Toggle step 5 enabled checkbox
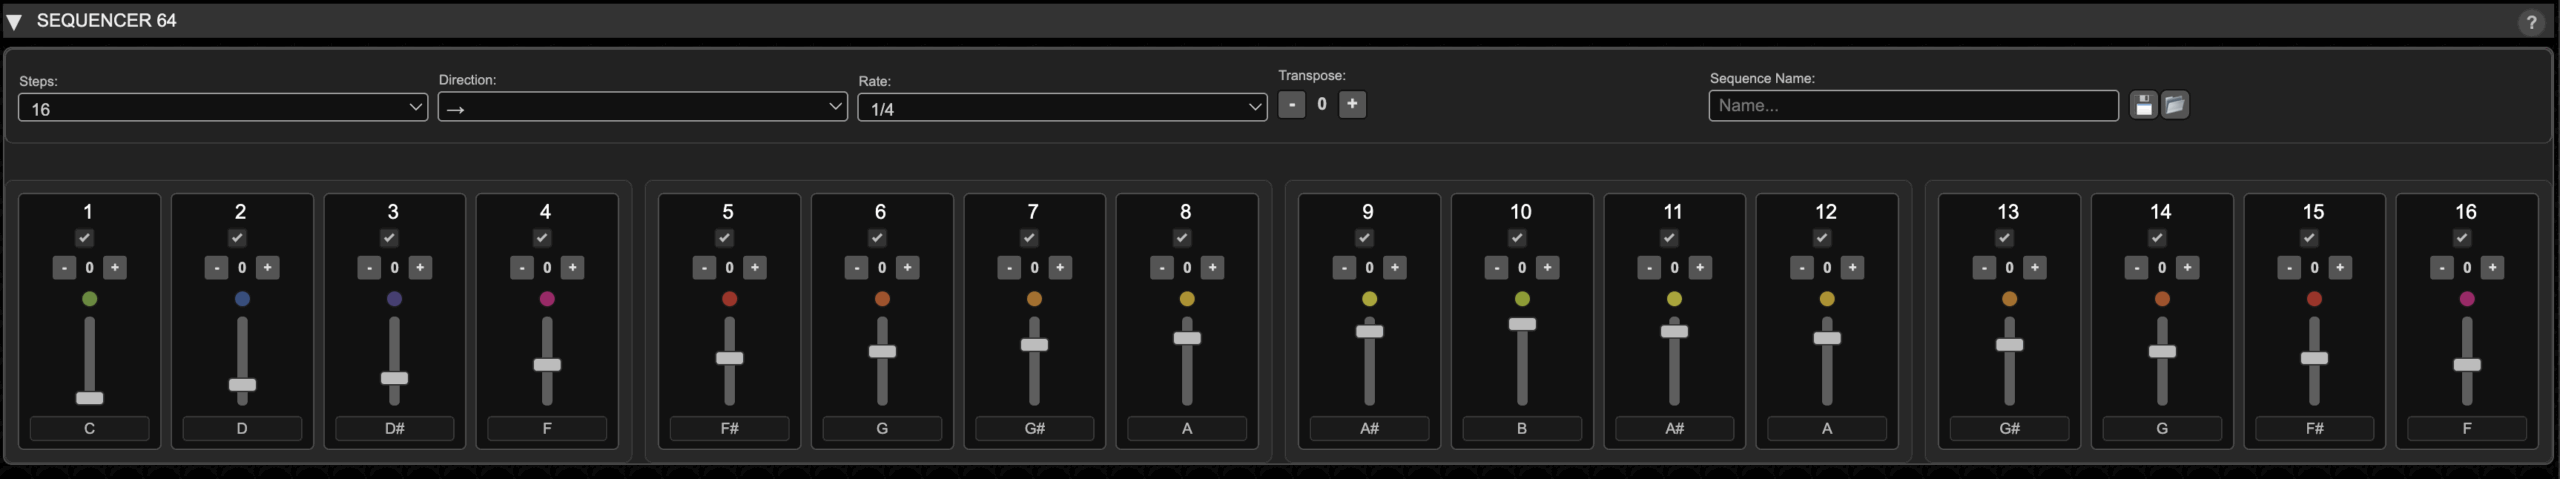 [x=725, y=238]
